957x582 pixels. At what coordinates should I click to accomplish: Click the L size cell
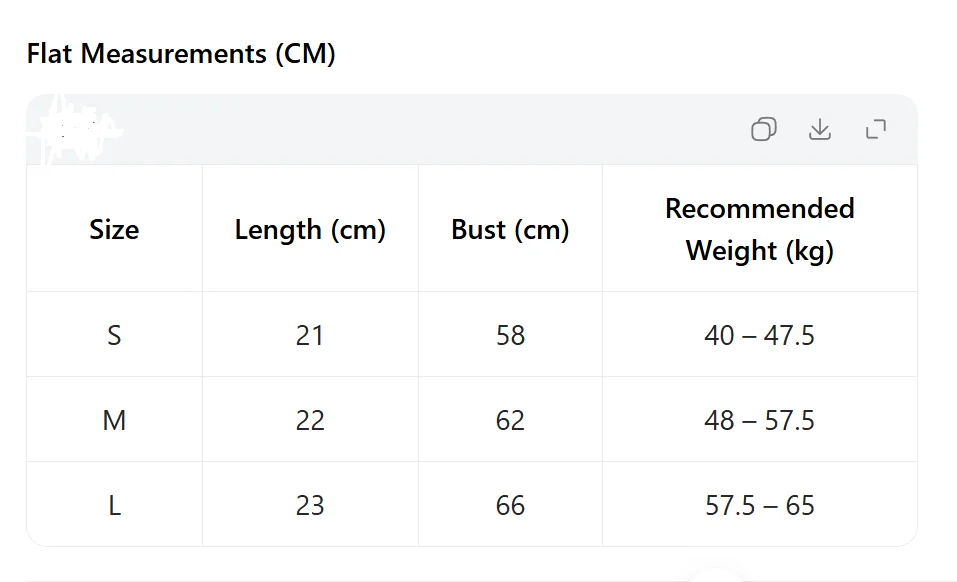(x=114, y=505)
